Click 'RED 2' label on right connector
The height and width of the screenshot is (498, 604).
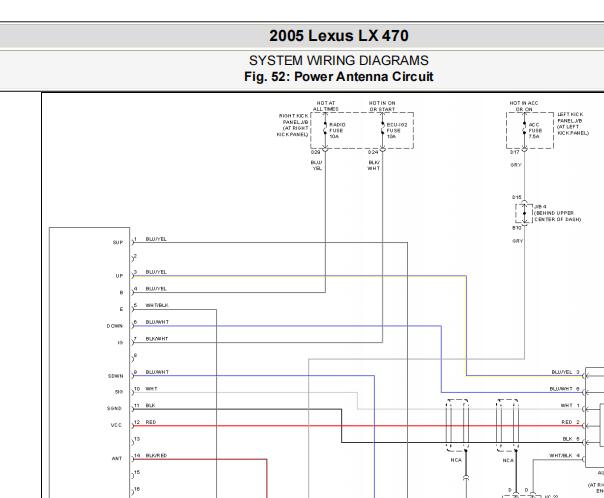570,422
